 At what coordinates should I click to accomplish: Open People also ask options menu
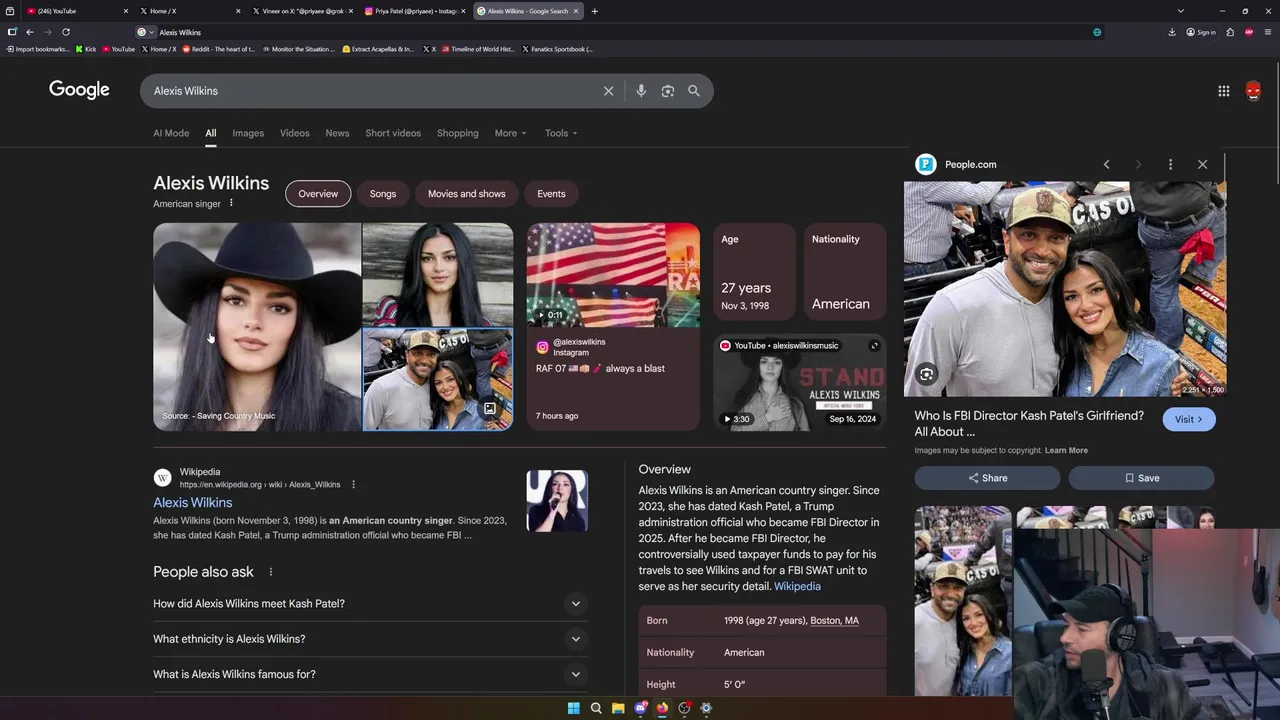tap(270, 572)
